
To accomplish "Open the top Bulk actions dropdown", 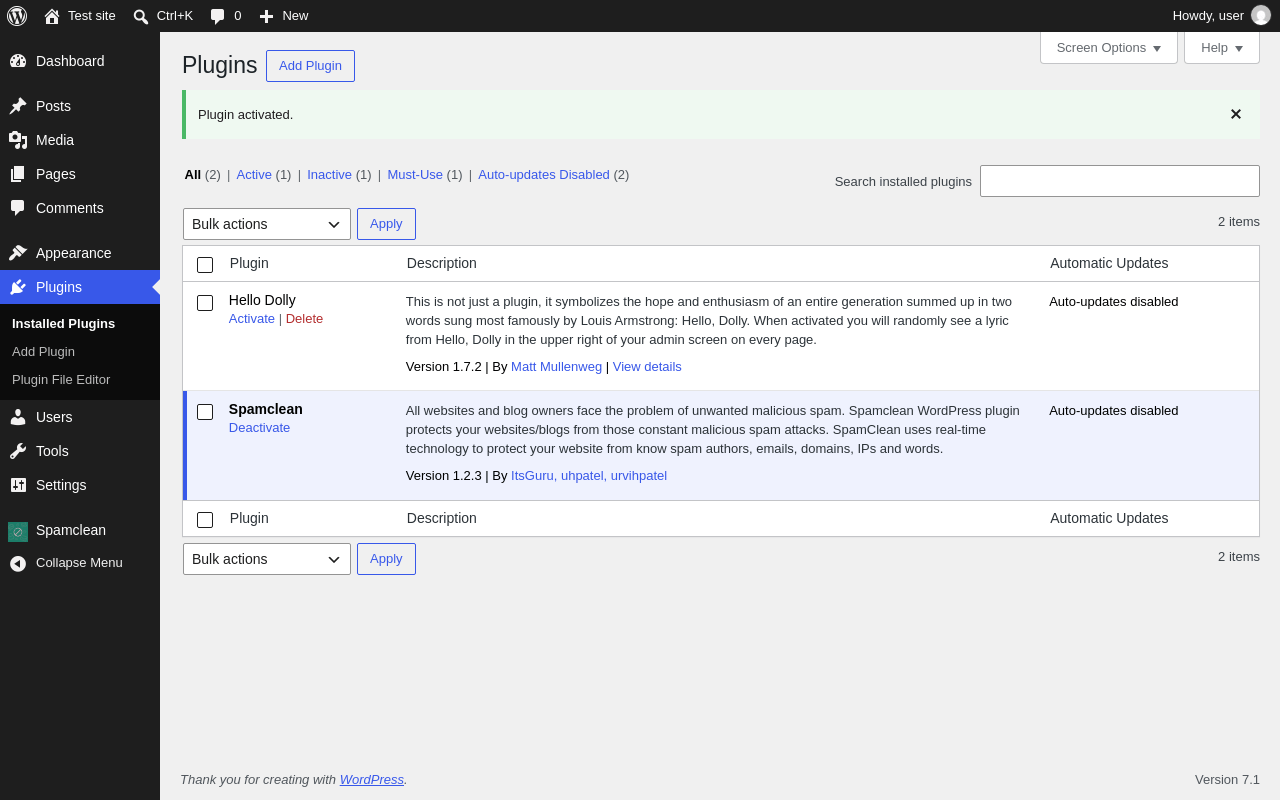I will [267, 224].
